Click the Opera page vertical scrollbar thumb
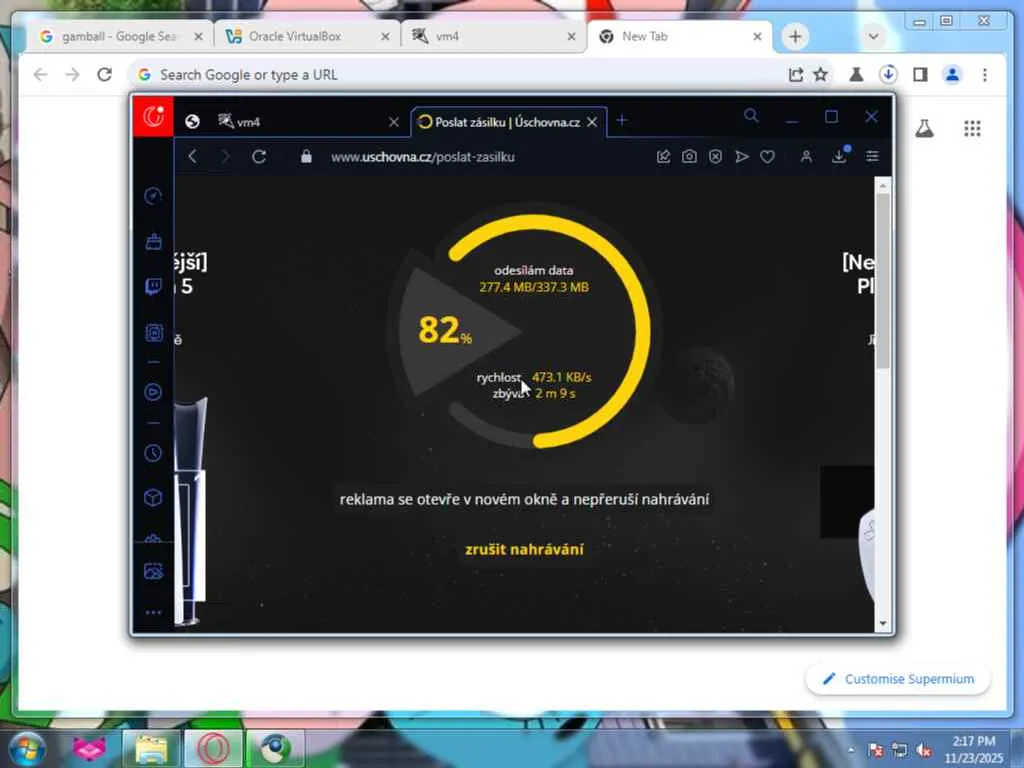This screenshot has height=768, width=1024. coord(883,281)
